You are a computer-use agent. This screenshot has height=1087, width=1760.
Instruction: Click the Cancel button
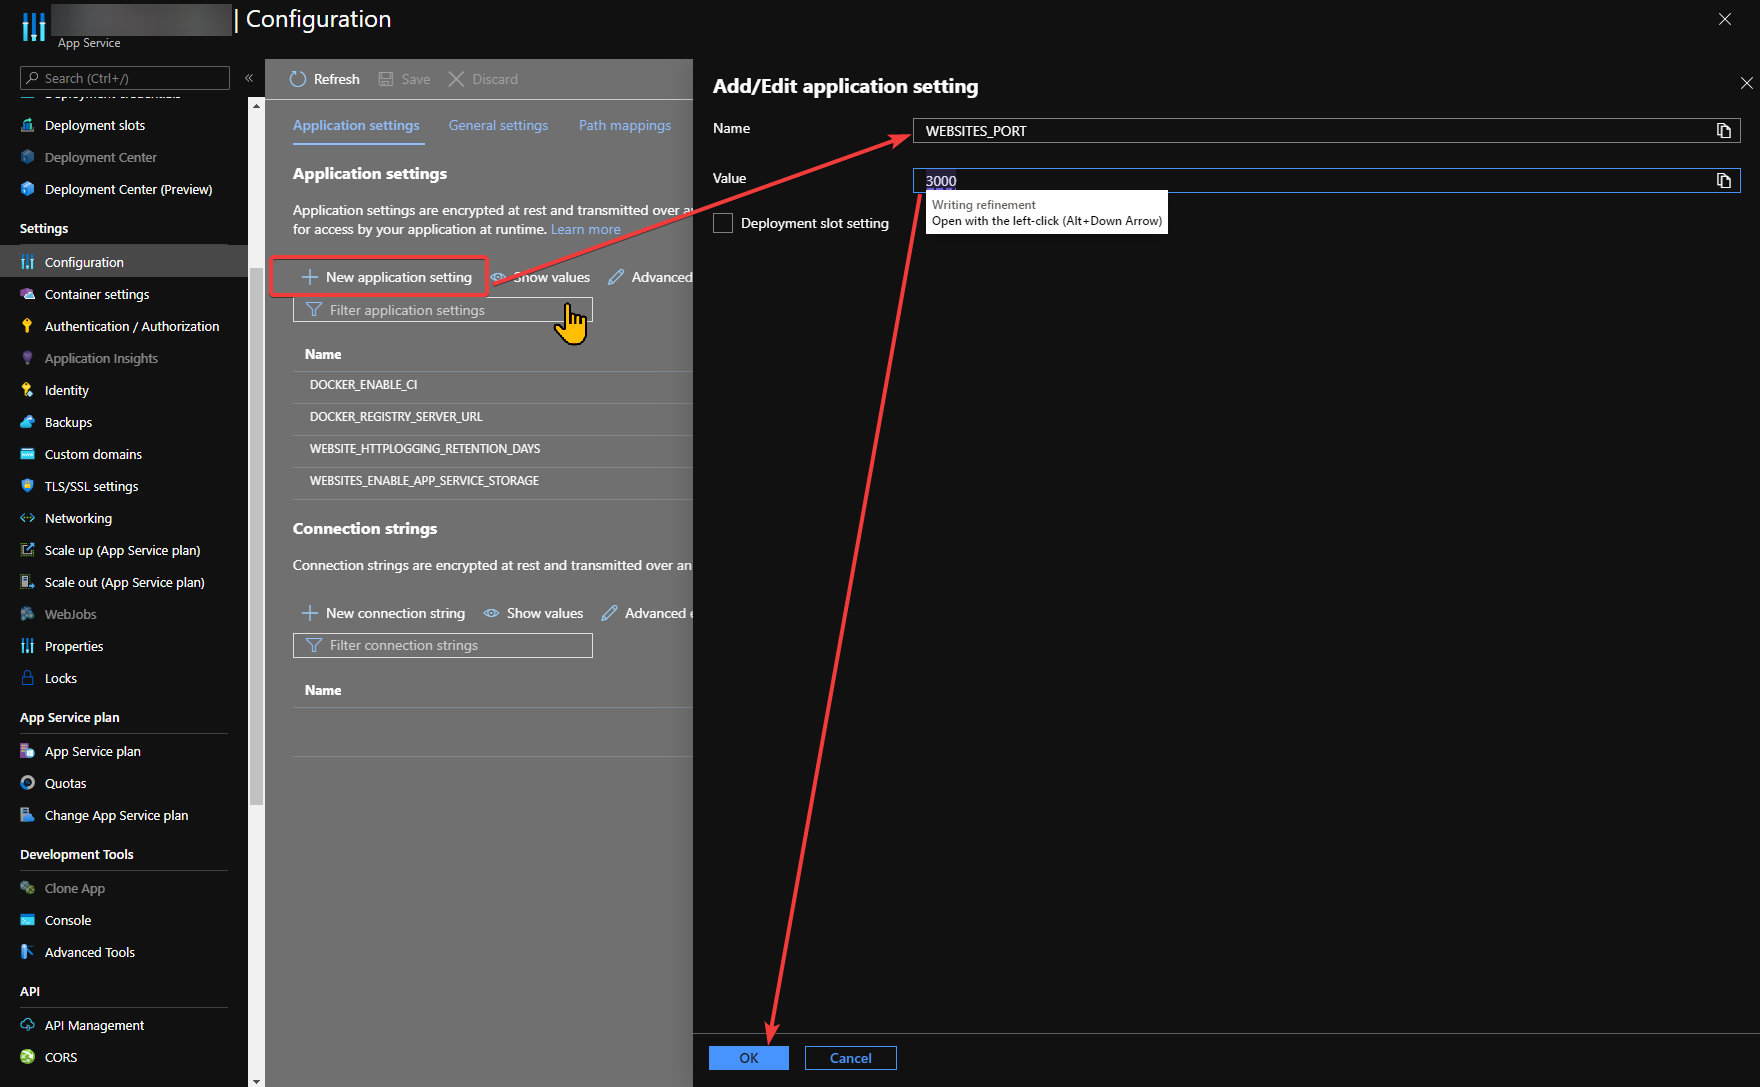851,1058
